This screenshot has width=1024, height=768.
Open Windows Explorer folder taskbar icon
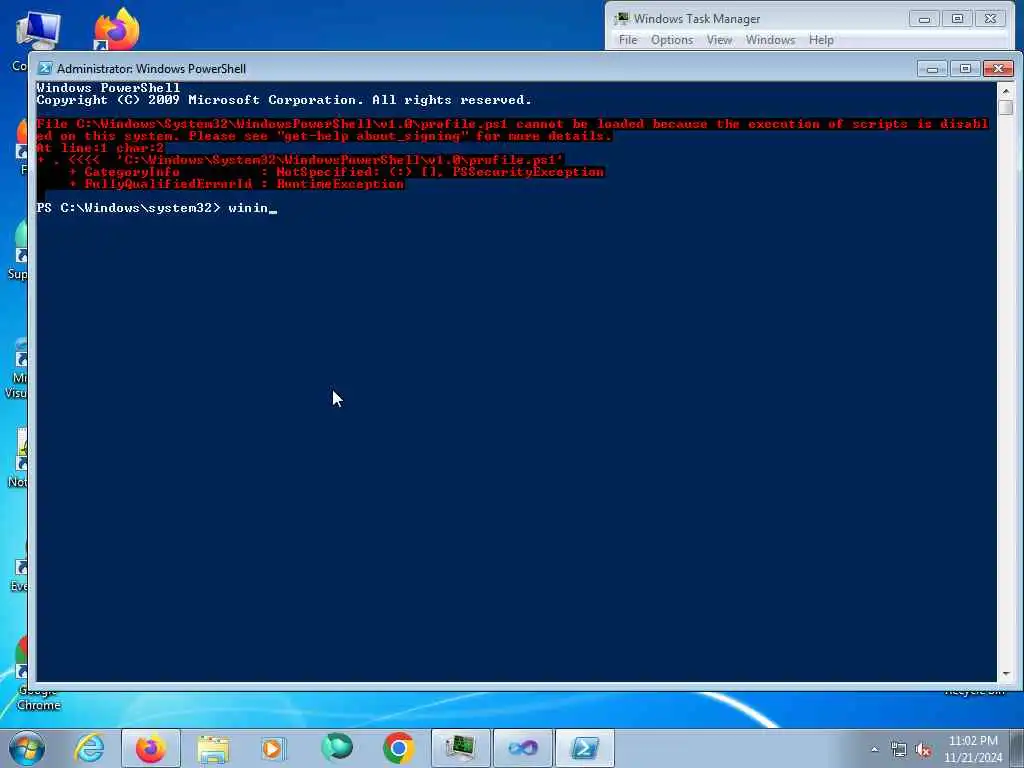tap(213, 748)
